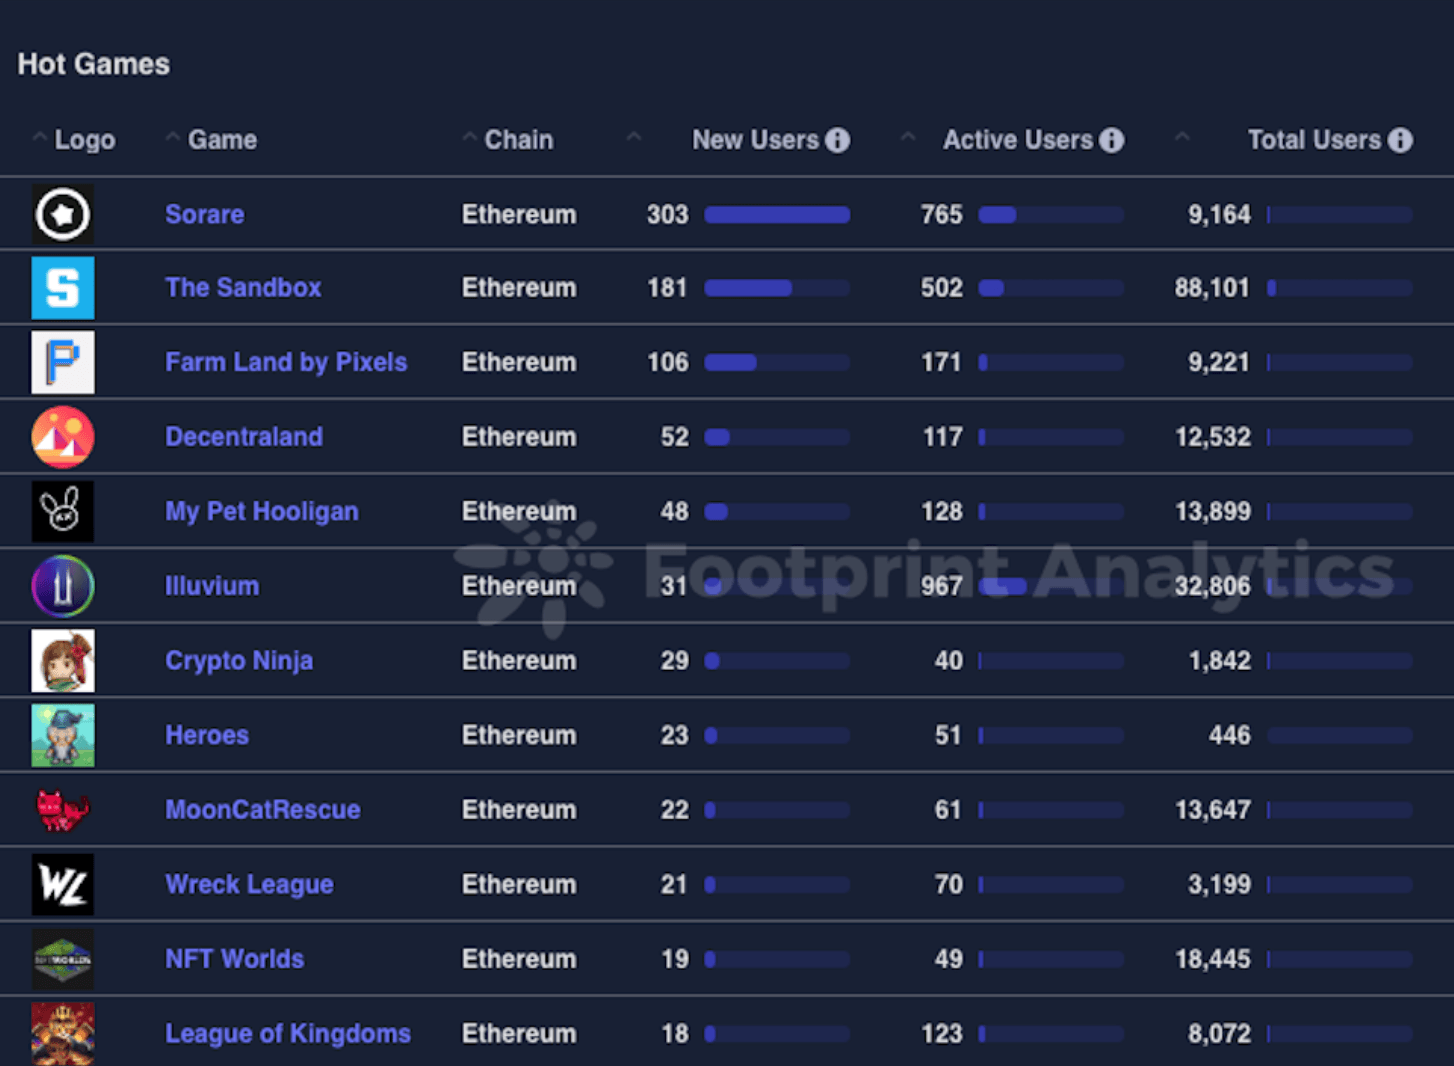Click the Farm Land by Pixels logo
1454x1066 pixels.
tap(63, 362)
